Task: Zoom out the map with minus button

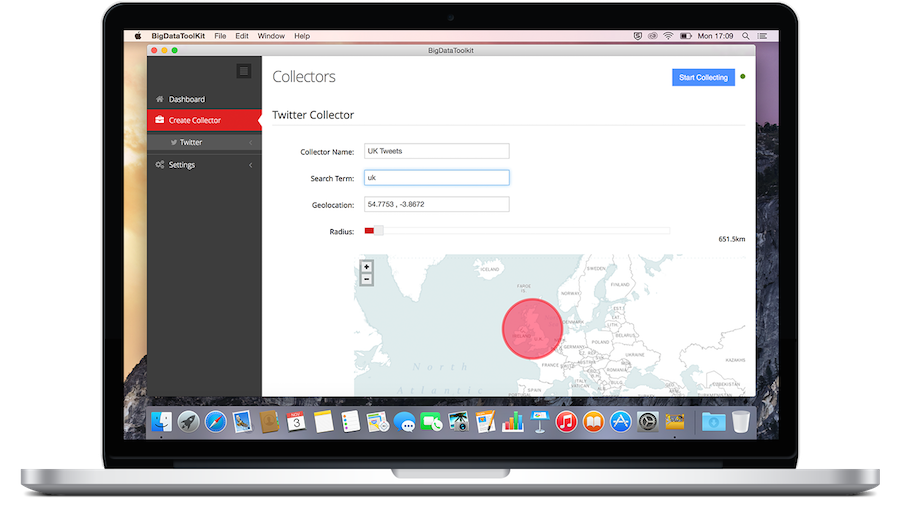Action: pos(366,280)
